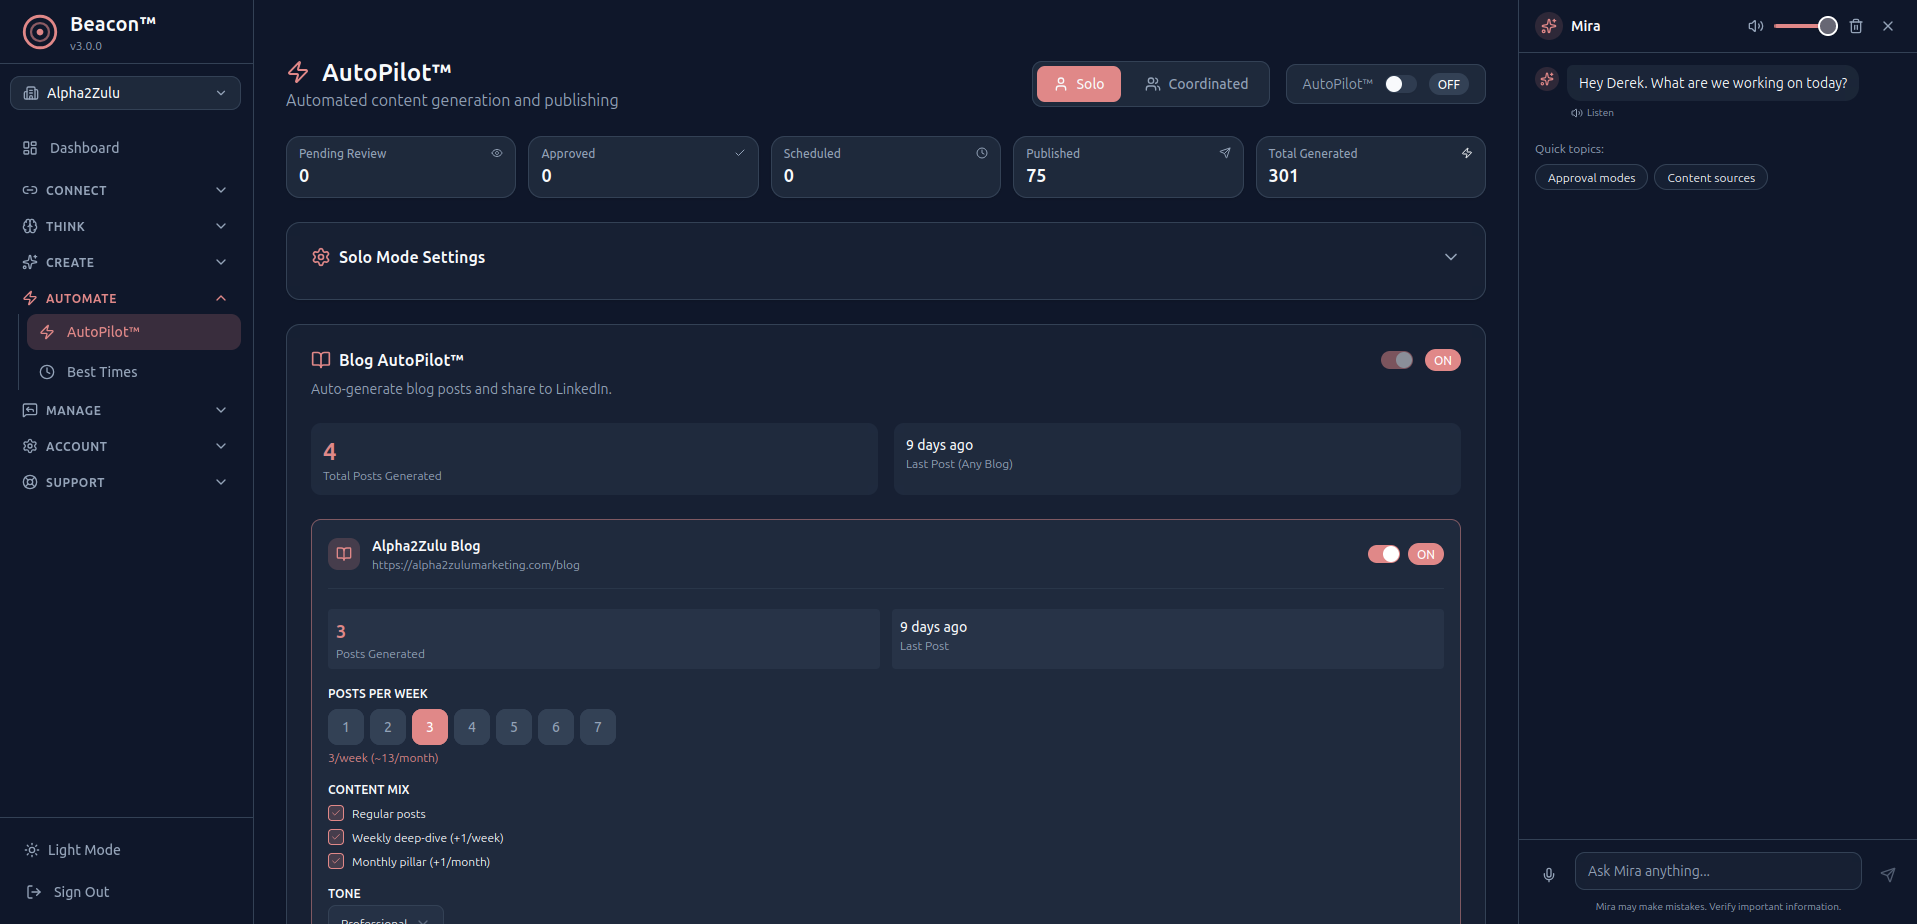The height and width of the screenshot is (924, 1917).
Task: Adjust the Mira volume slider
Action: point(1806,26)
